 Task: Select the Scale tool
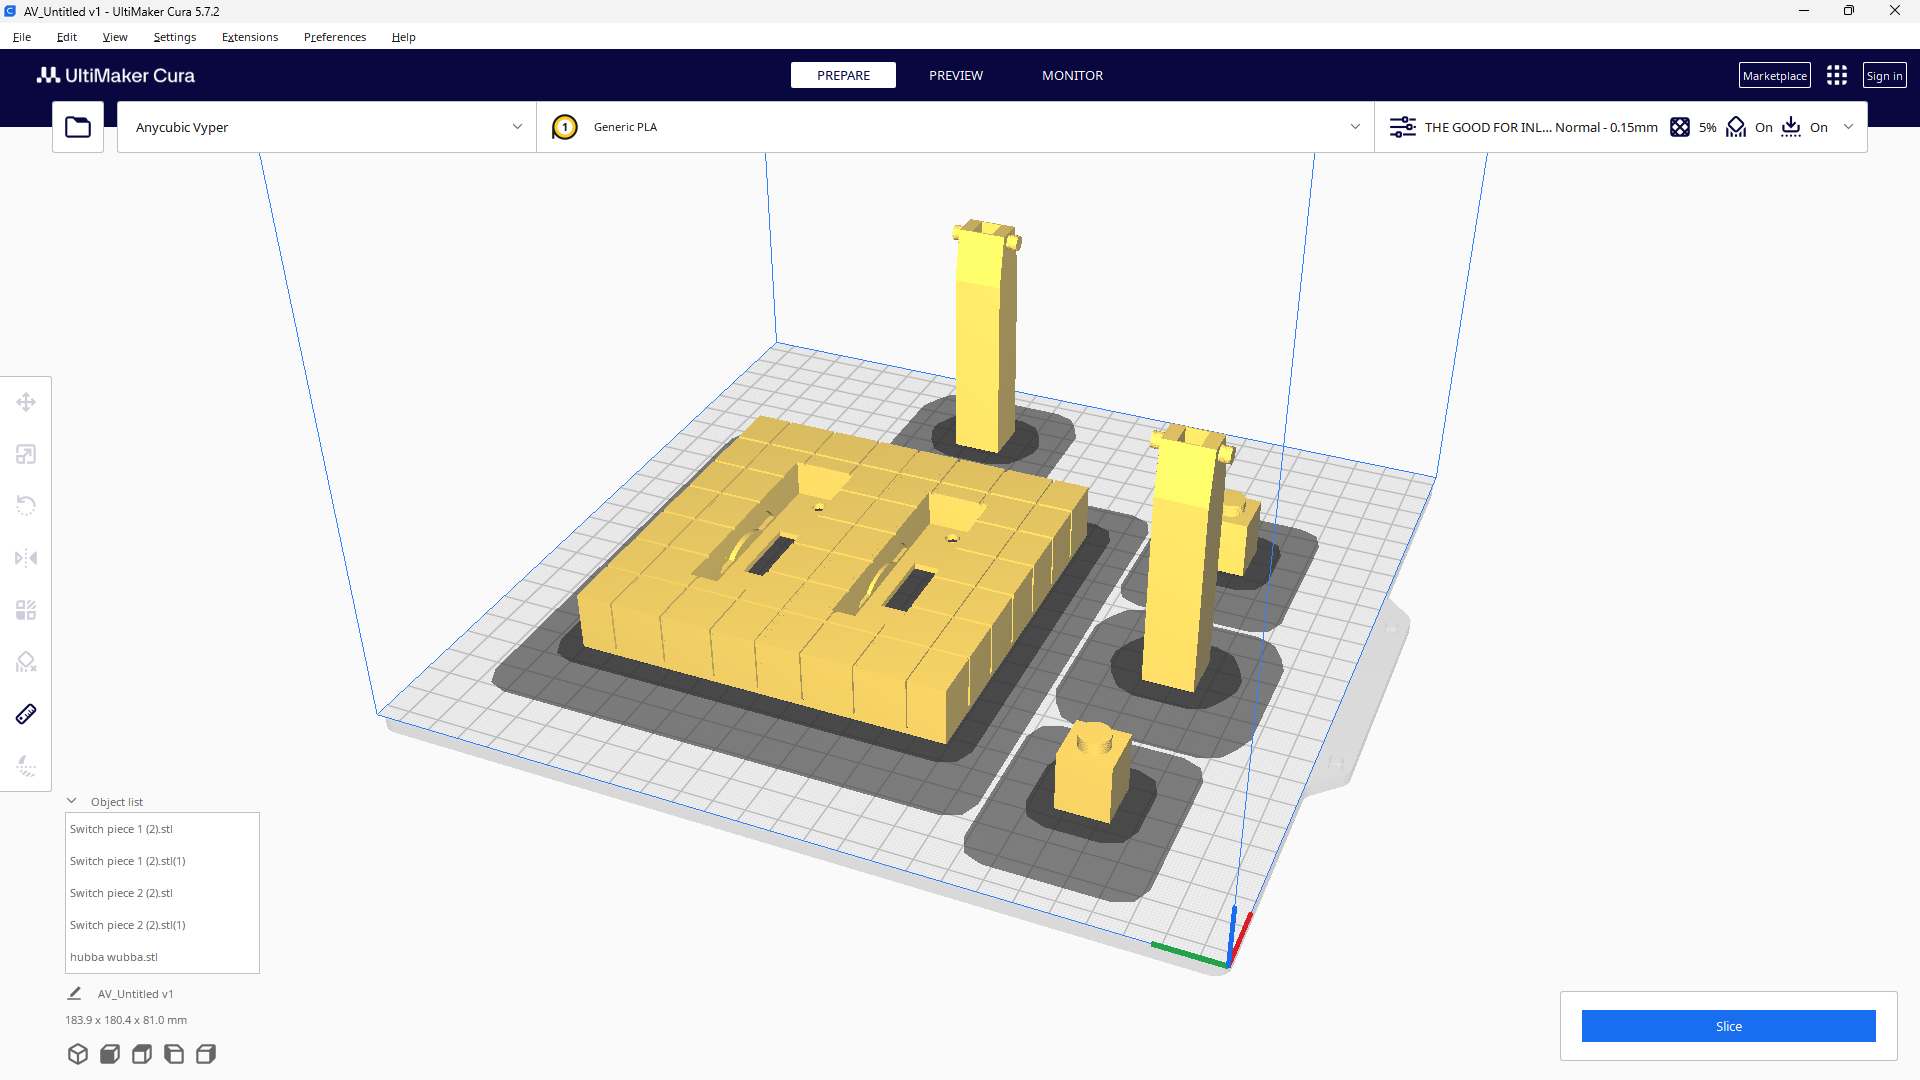click(26, 454)
